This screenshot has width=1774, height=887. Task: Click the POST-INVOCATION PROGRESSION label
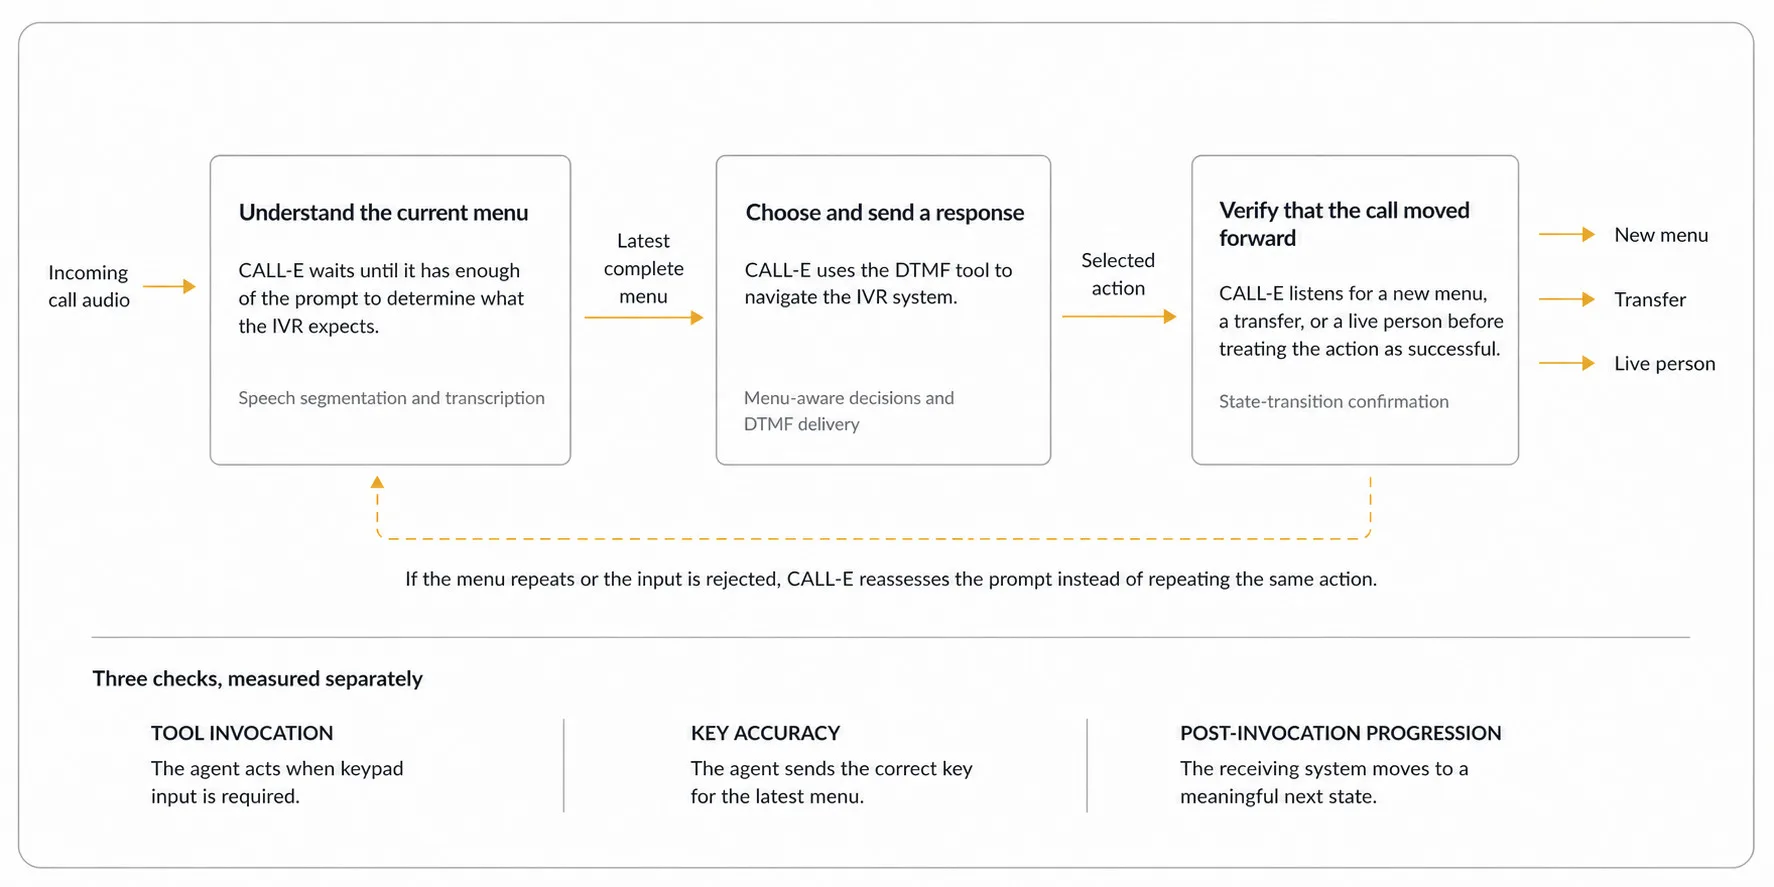[x=1340, y=733]
